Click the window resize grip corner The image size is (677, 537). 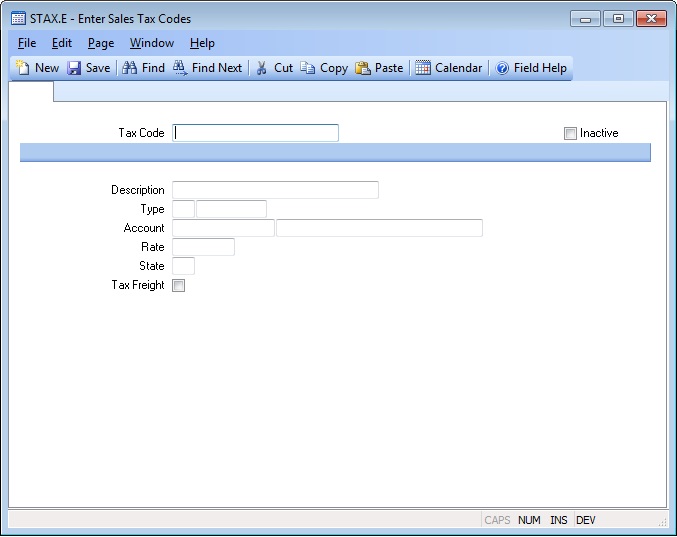(x=662, y=522)
